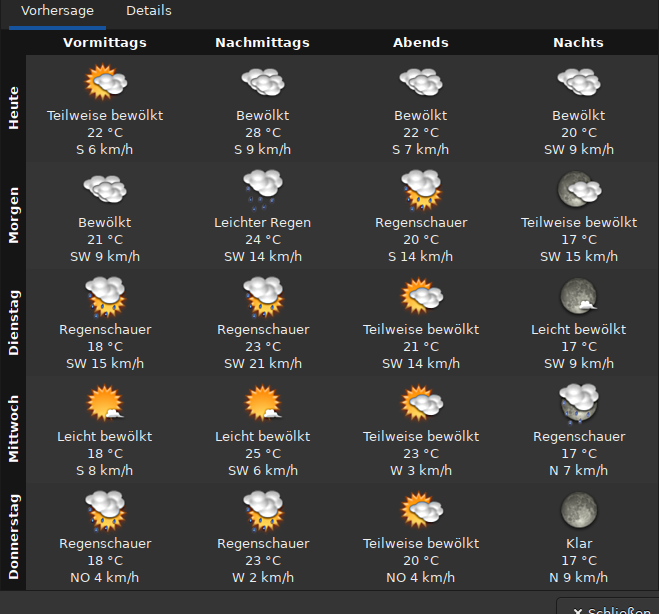This screenshot has height=614, width=659.
Task: Click the Donnerstag Abends partly cloudy icon
Action: point(421,510)
